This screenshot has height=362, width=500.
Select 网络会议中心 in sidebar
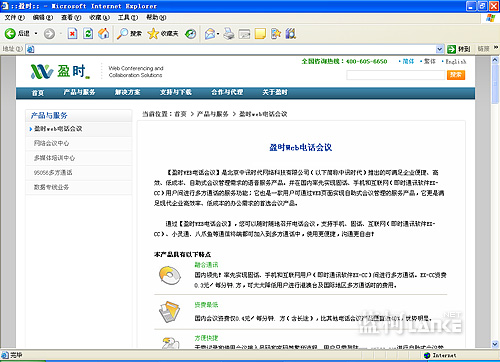pyautogui.click(x=79, y=143)
